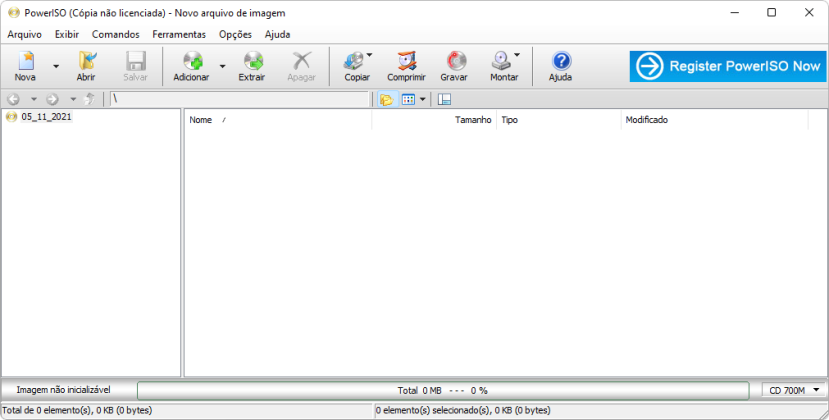829x420 pixels.
Task: Click the Montar drive icon
Action: [501, 61]
